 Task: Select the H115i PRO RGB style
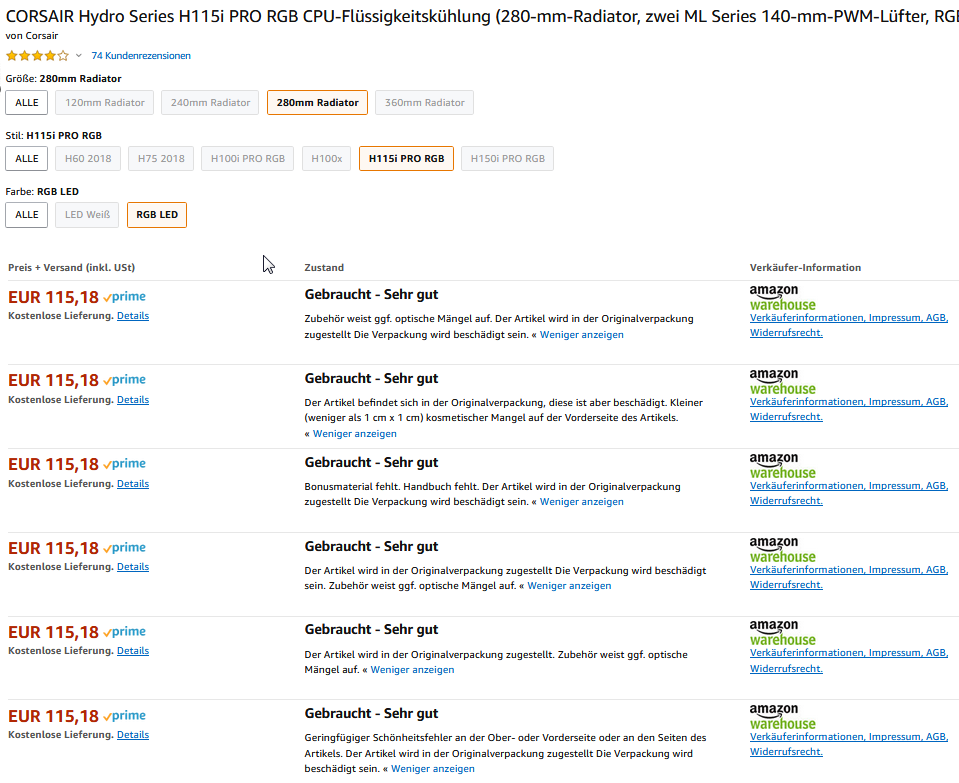pos(406,158)
